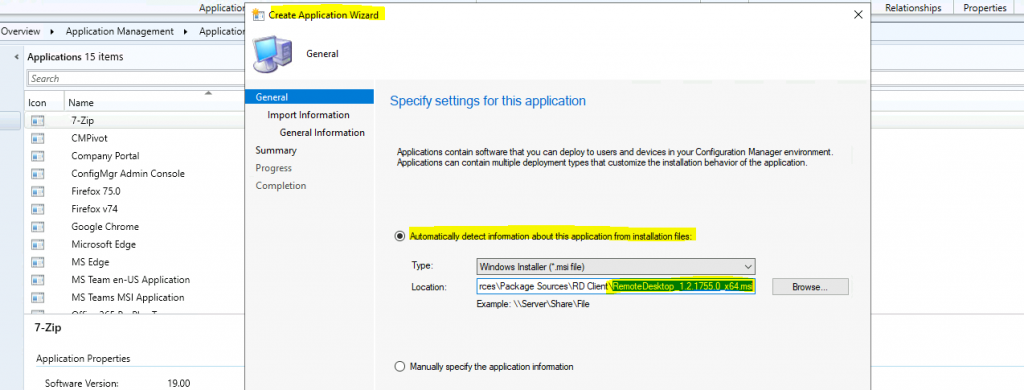Expand breadcrumb arrow after Application Management
The height and width of the screenshot is (390, 1024).
pyautogui.click(x=185, y=31)
